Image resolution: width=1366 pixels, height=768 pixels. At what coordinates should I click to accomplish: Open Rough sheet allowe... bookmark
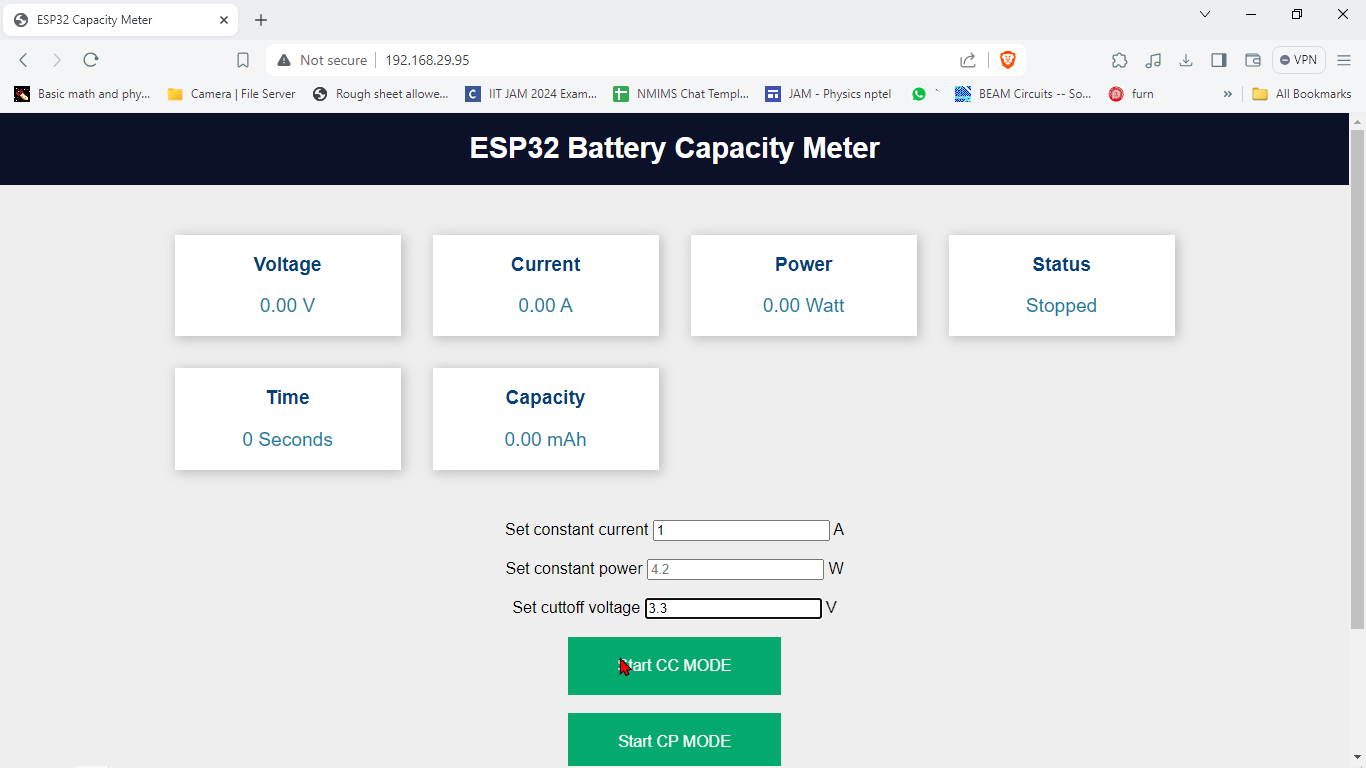pyautogui.click(x=381, y=94)
